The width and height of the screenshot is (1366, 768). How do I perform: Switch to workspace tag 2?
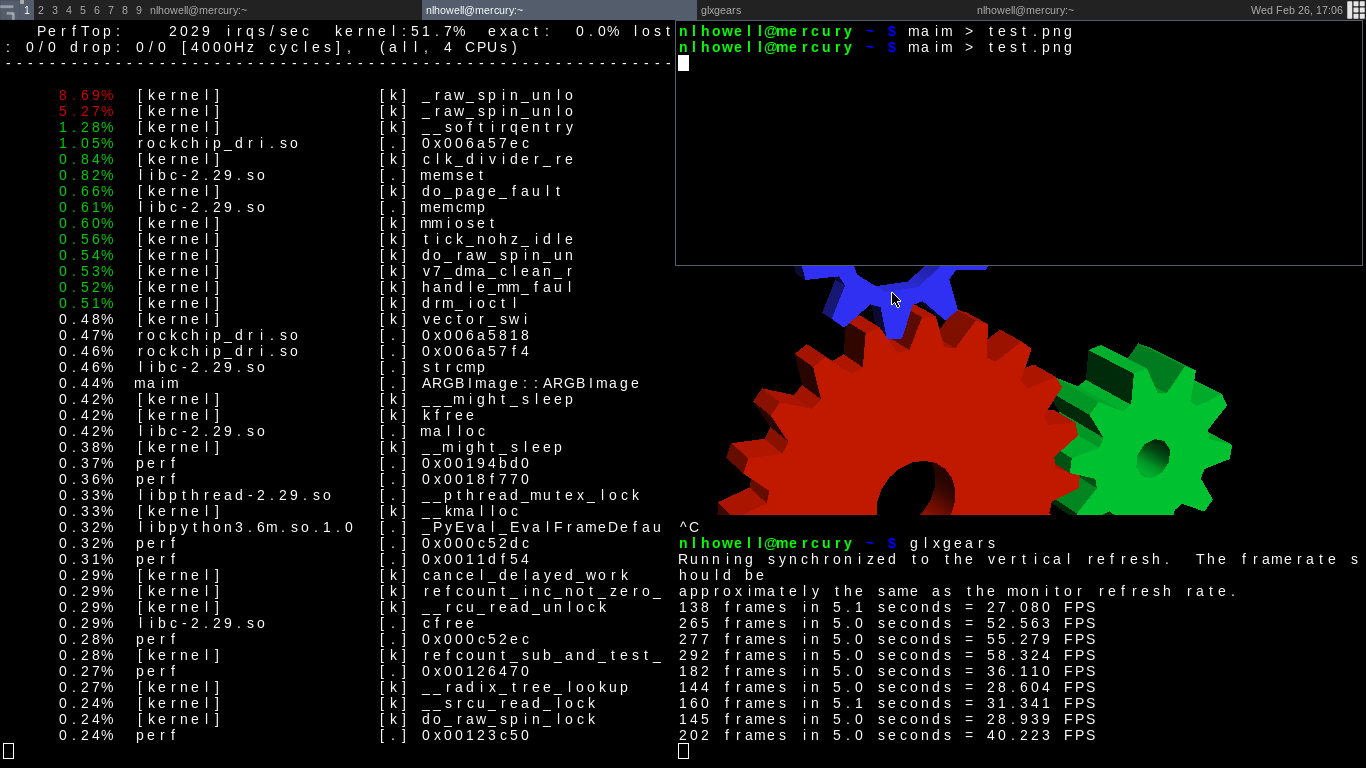pyautogui.click(x=41, y=10)
